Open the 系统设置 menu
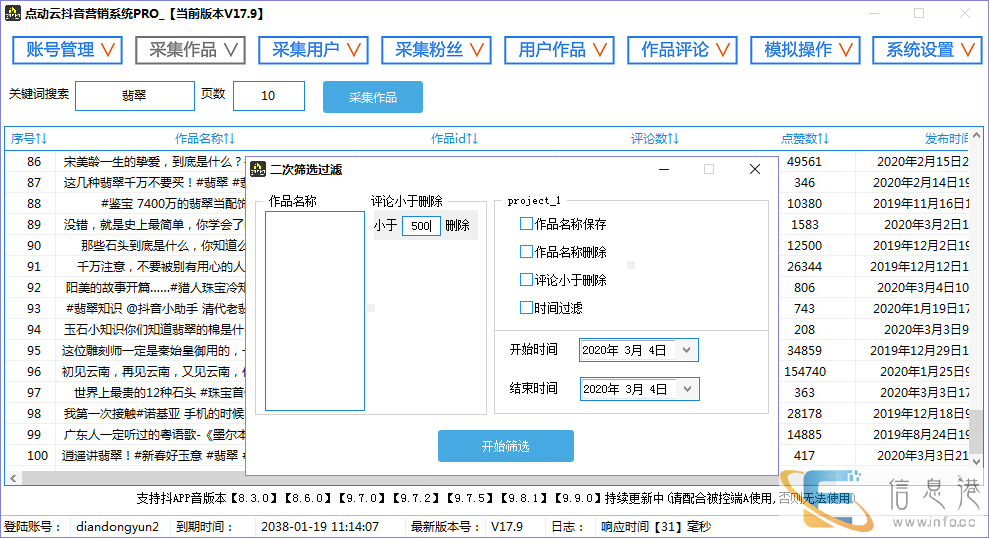The image size is (989, 538). 927,50
